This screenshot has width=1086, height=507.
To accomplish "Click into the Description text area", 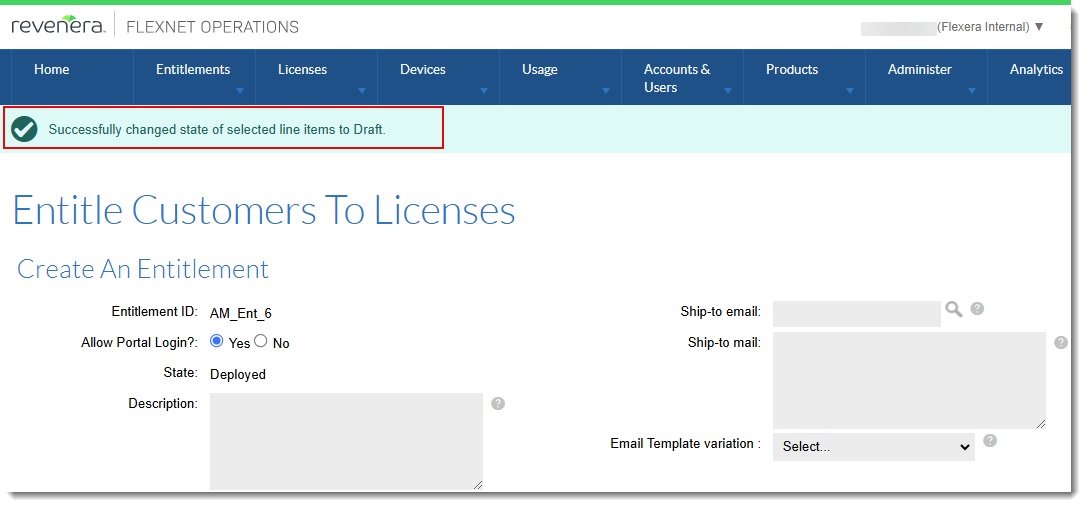I will tap(346, 441).
